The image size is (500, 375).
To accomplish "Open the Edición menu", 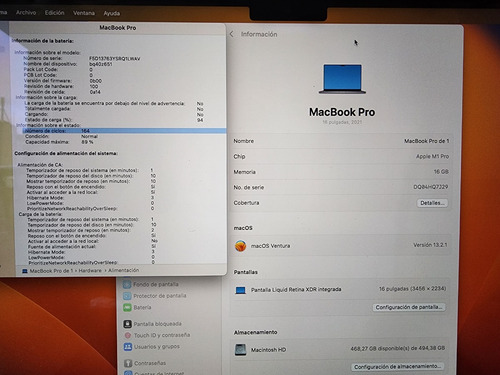I will (x=54, y=13).
